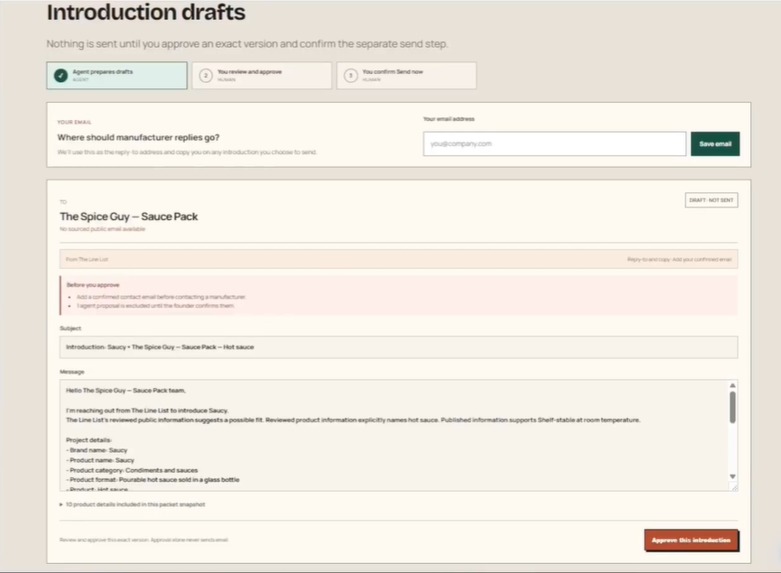Click 'Product format: Pourable hot sauce' line

[153, 480]
